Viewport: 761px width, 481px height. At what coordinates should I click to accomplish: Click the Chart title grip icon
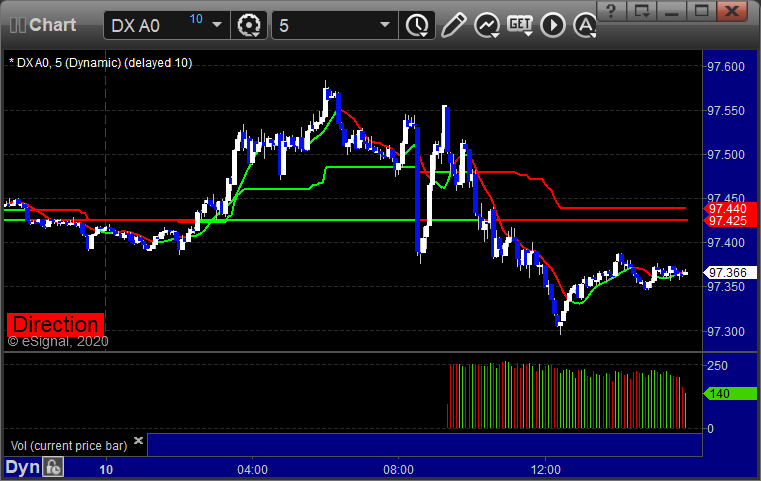point(17,25)
